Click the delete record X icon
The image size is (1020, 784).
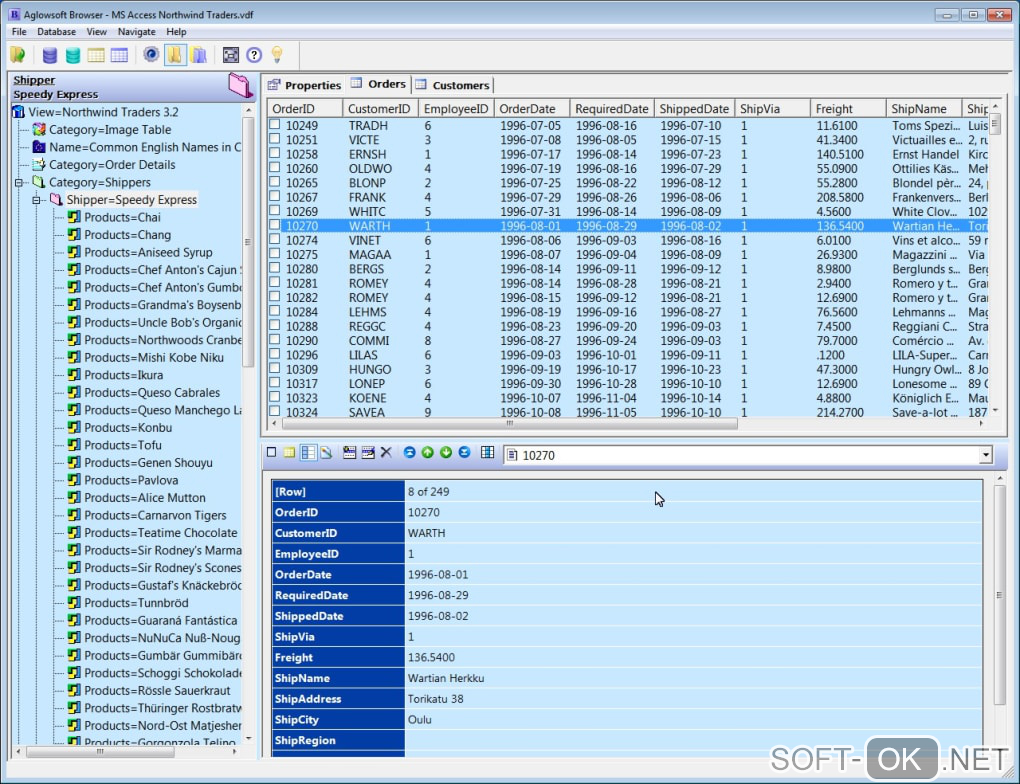(386, 453)
